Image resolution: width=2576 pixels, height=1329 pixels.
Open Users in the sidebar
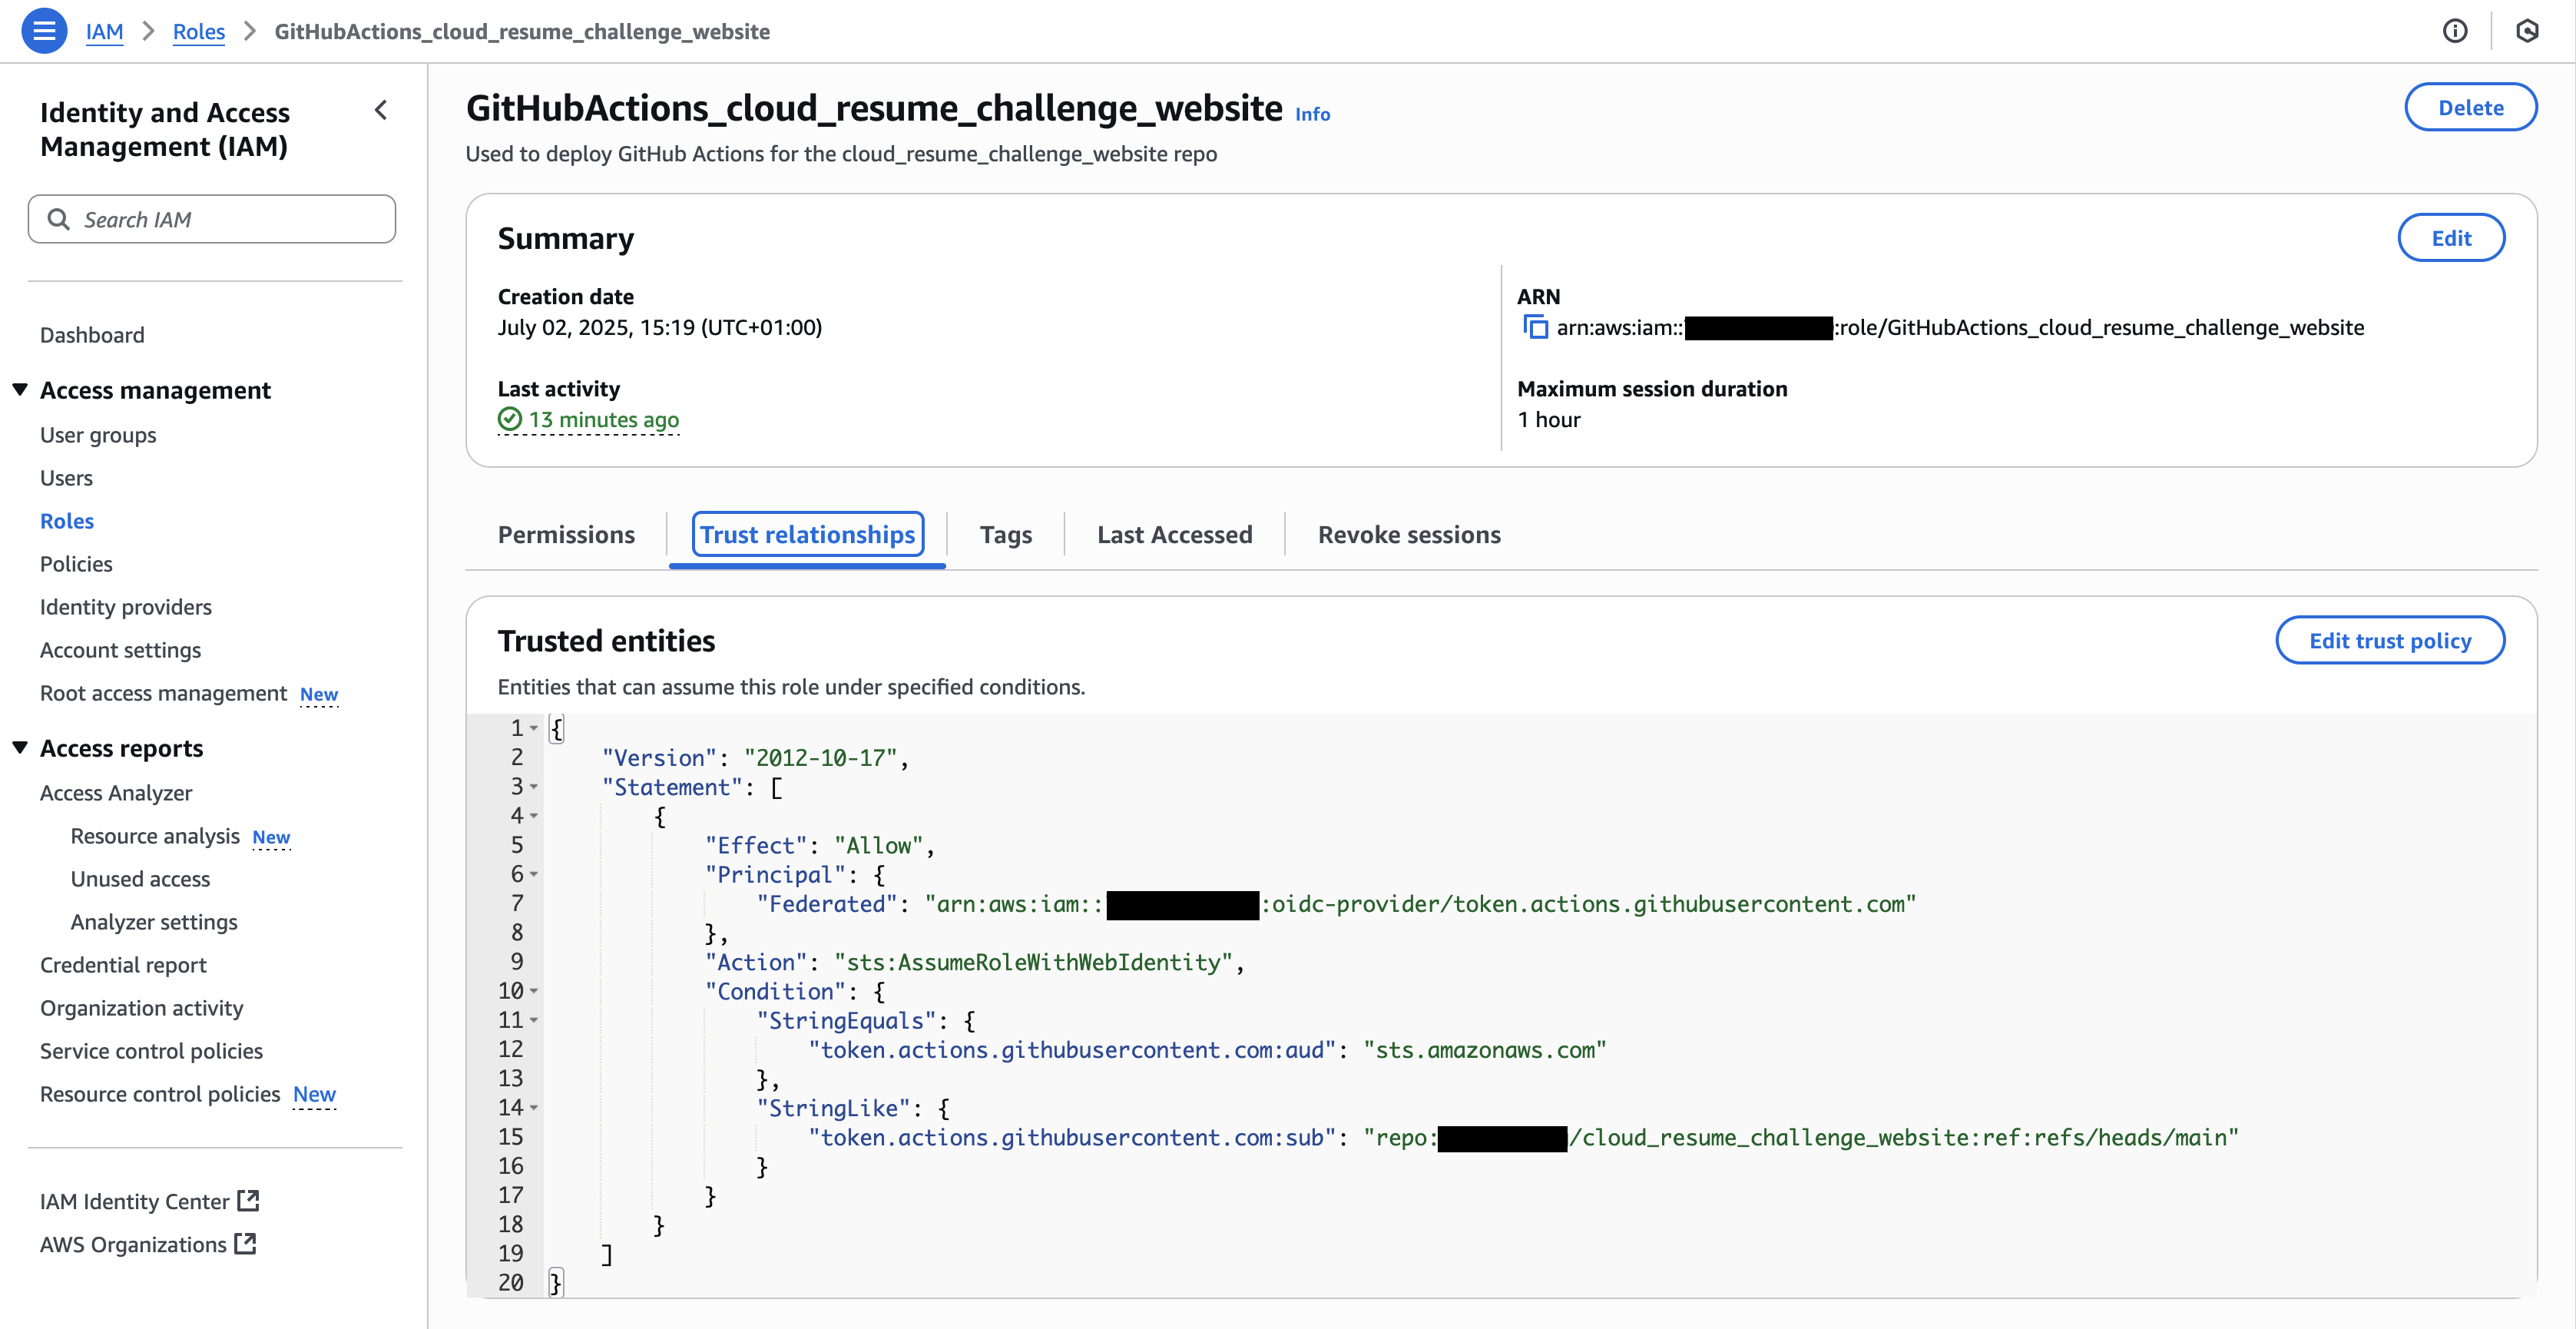click(x=66, y=478)
